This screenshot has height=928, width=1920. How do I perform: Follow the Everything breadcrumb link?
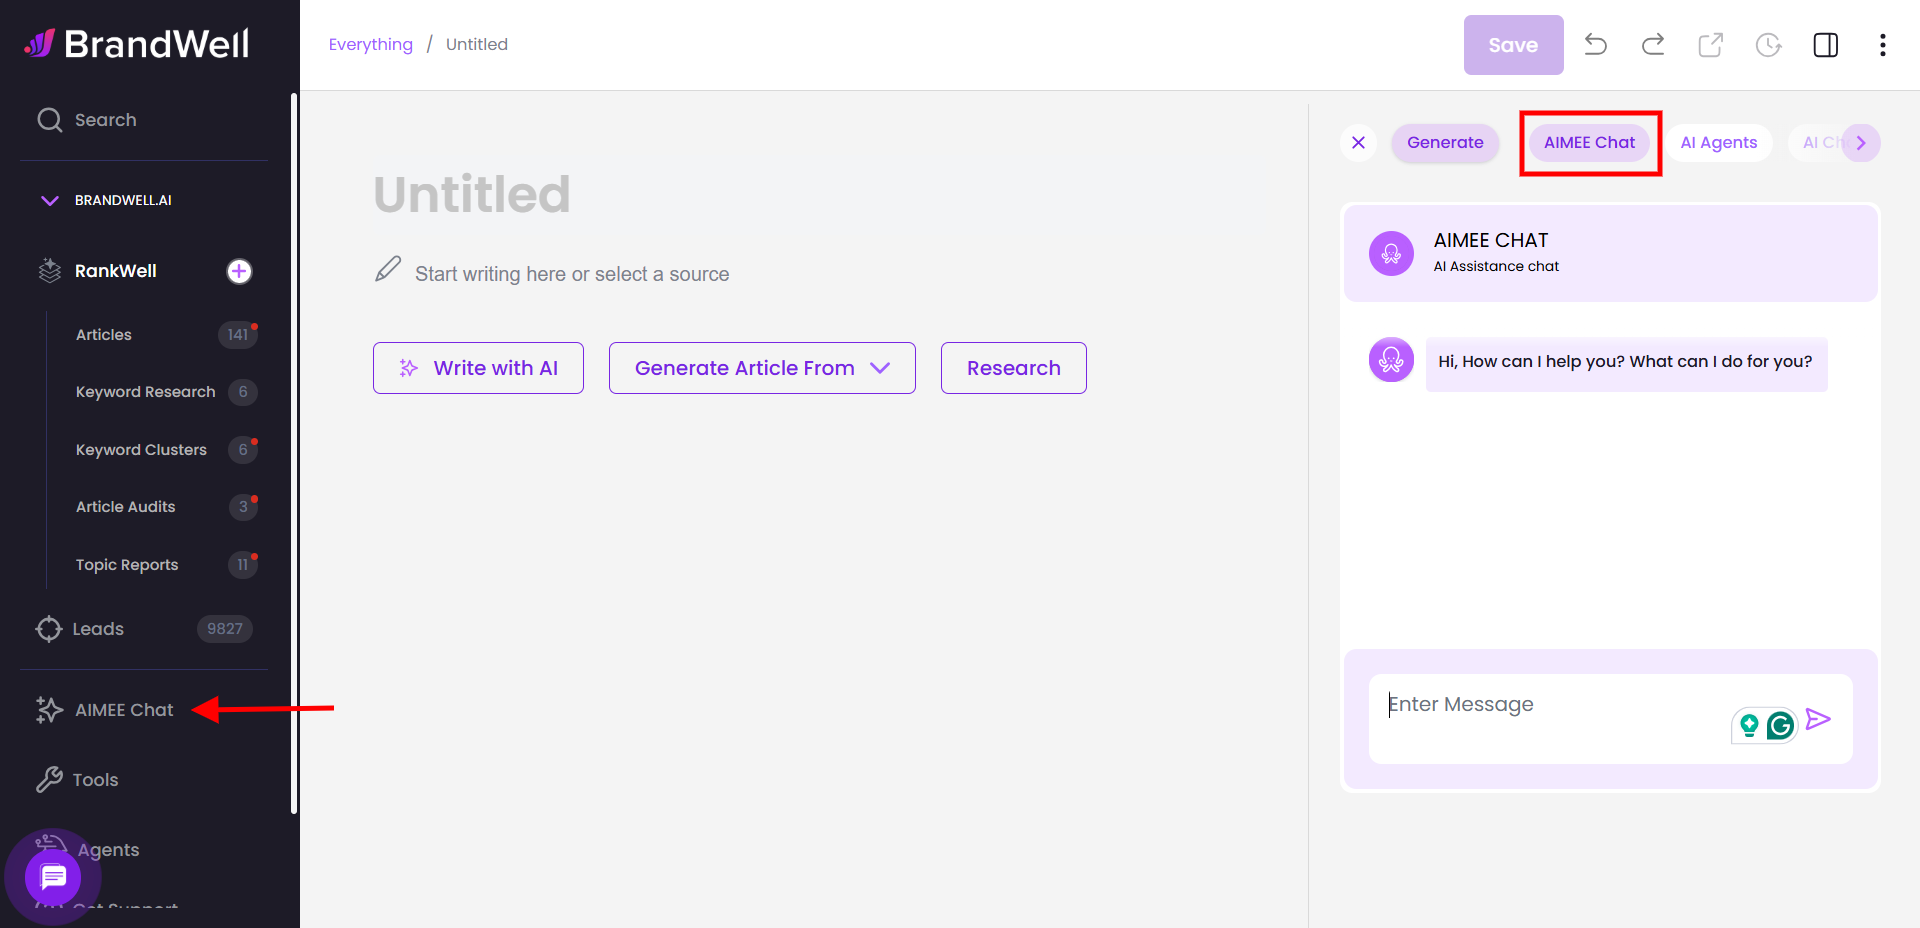pyautogui.click(x=371, y=44)
